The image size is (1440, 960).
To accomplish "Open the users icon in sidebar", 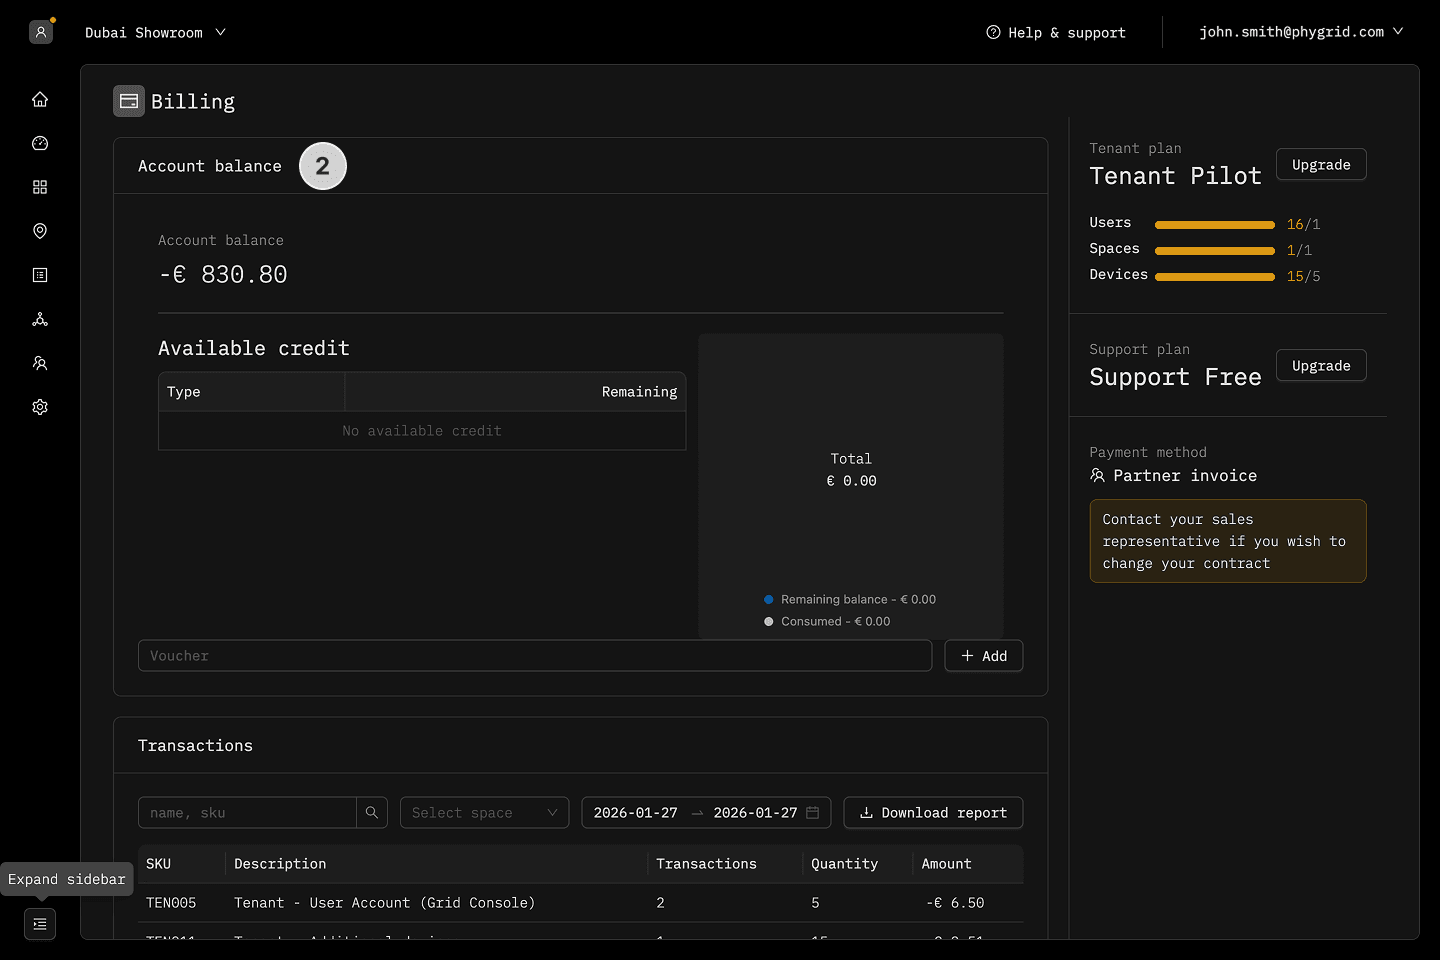I will [40, 363].
